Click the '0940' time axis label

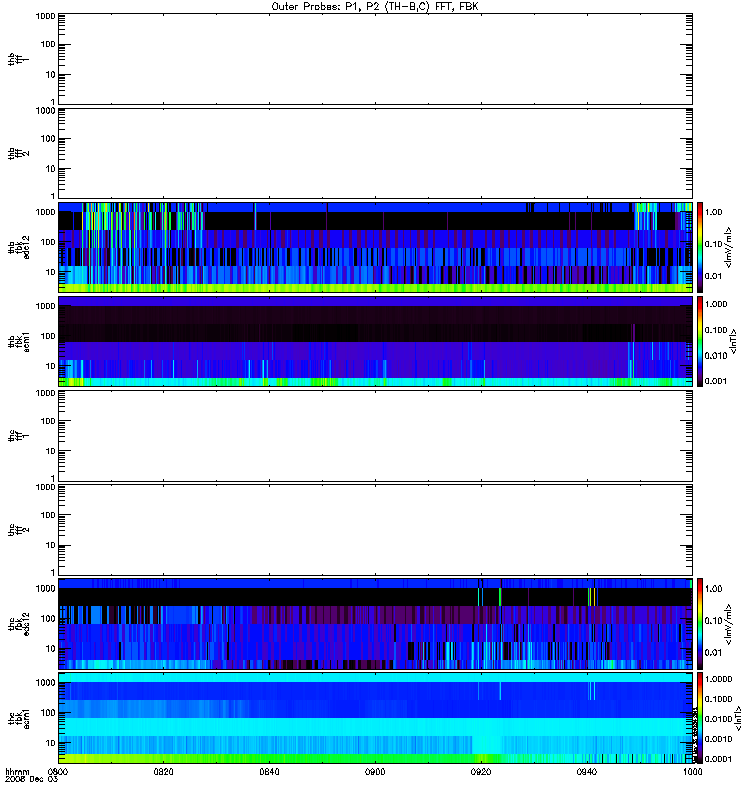(x=587, y=771)
